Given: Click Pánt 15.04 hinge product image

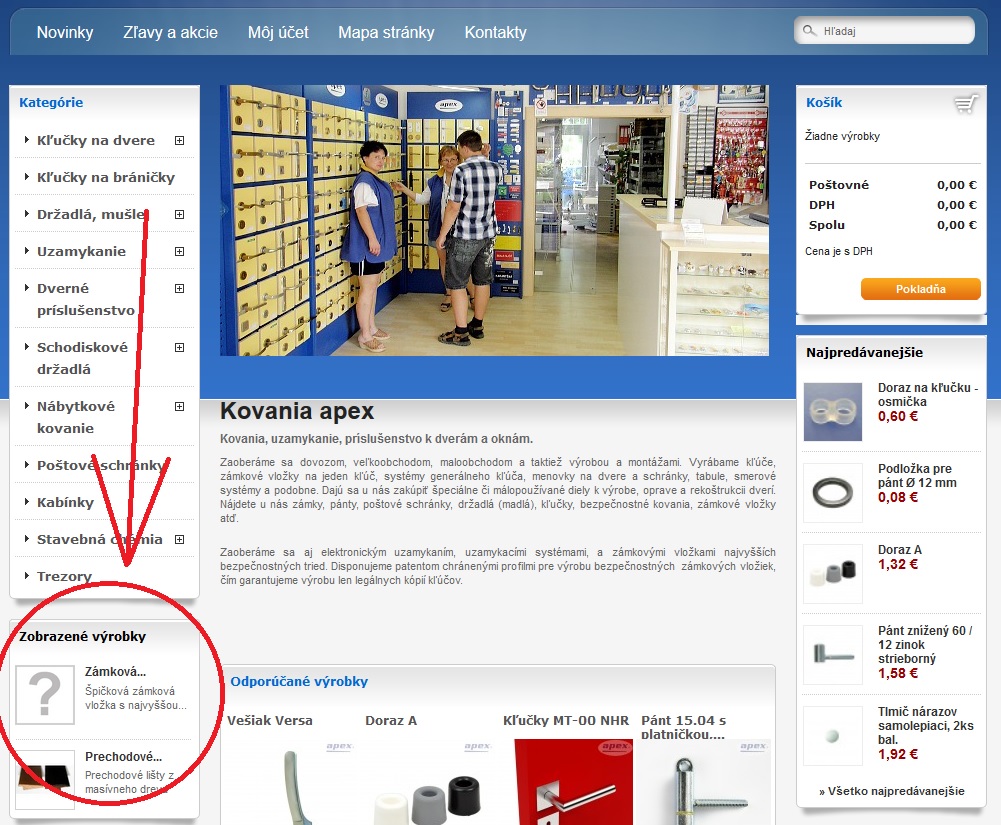Looking at the screenshot, I should pos(705,782).
